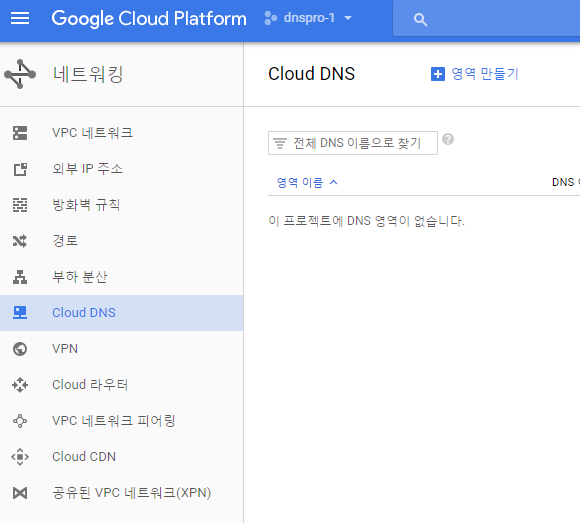Click the Google Cloud Platform logo

coord(149,18)
